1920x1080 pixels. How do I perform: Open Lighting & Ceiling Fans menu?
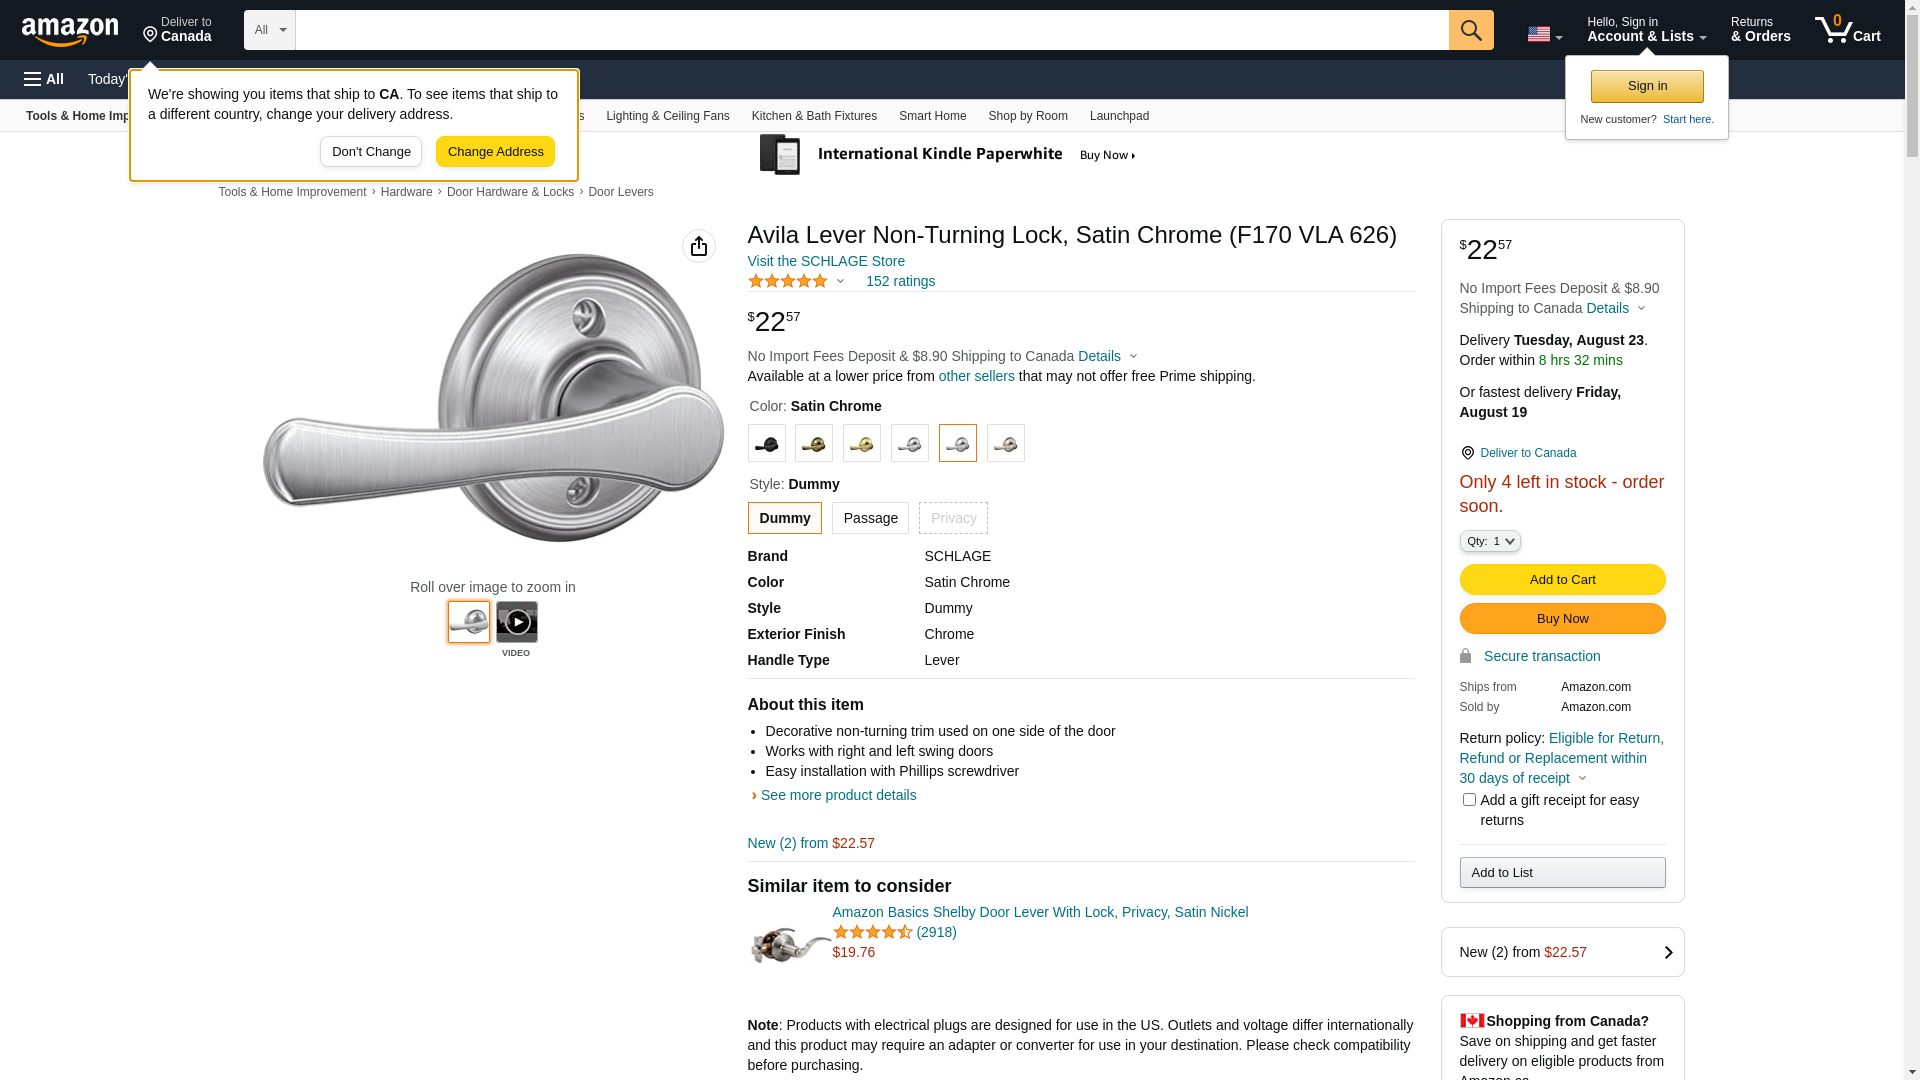(668, 116)
